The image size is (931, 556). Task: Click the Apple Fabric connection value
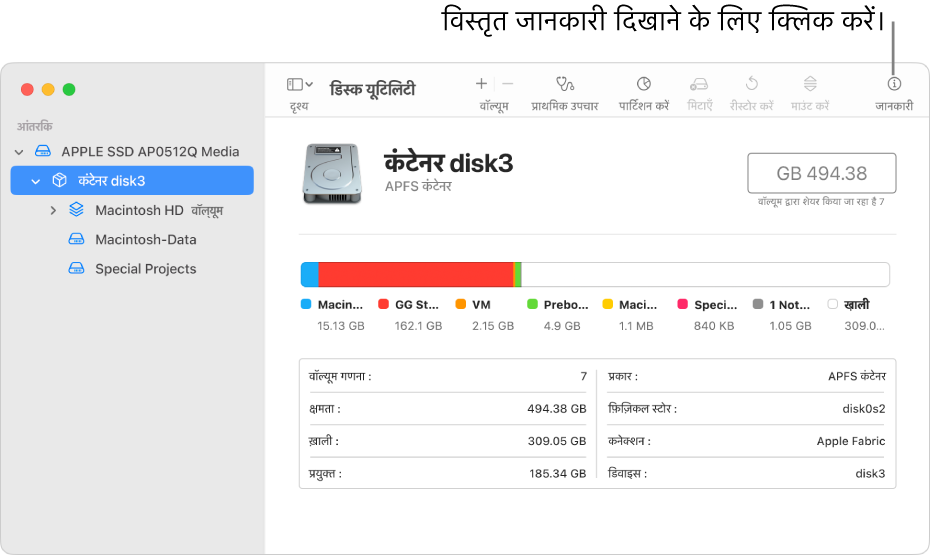click(851, 441)
